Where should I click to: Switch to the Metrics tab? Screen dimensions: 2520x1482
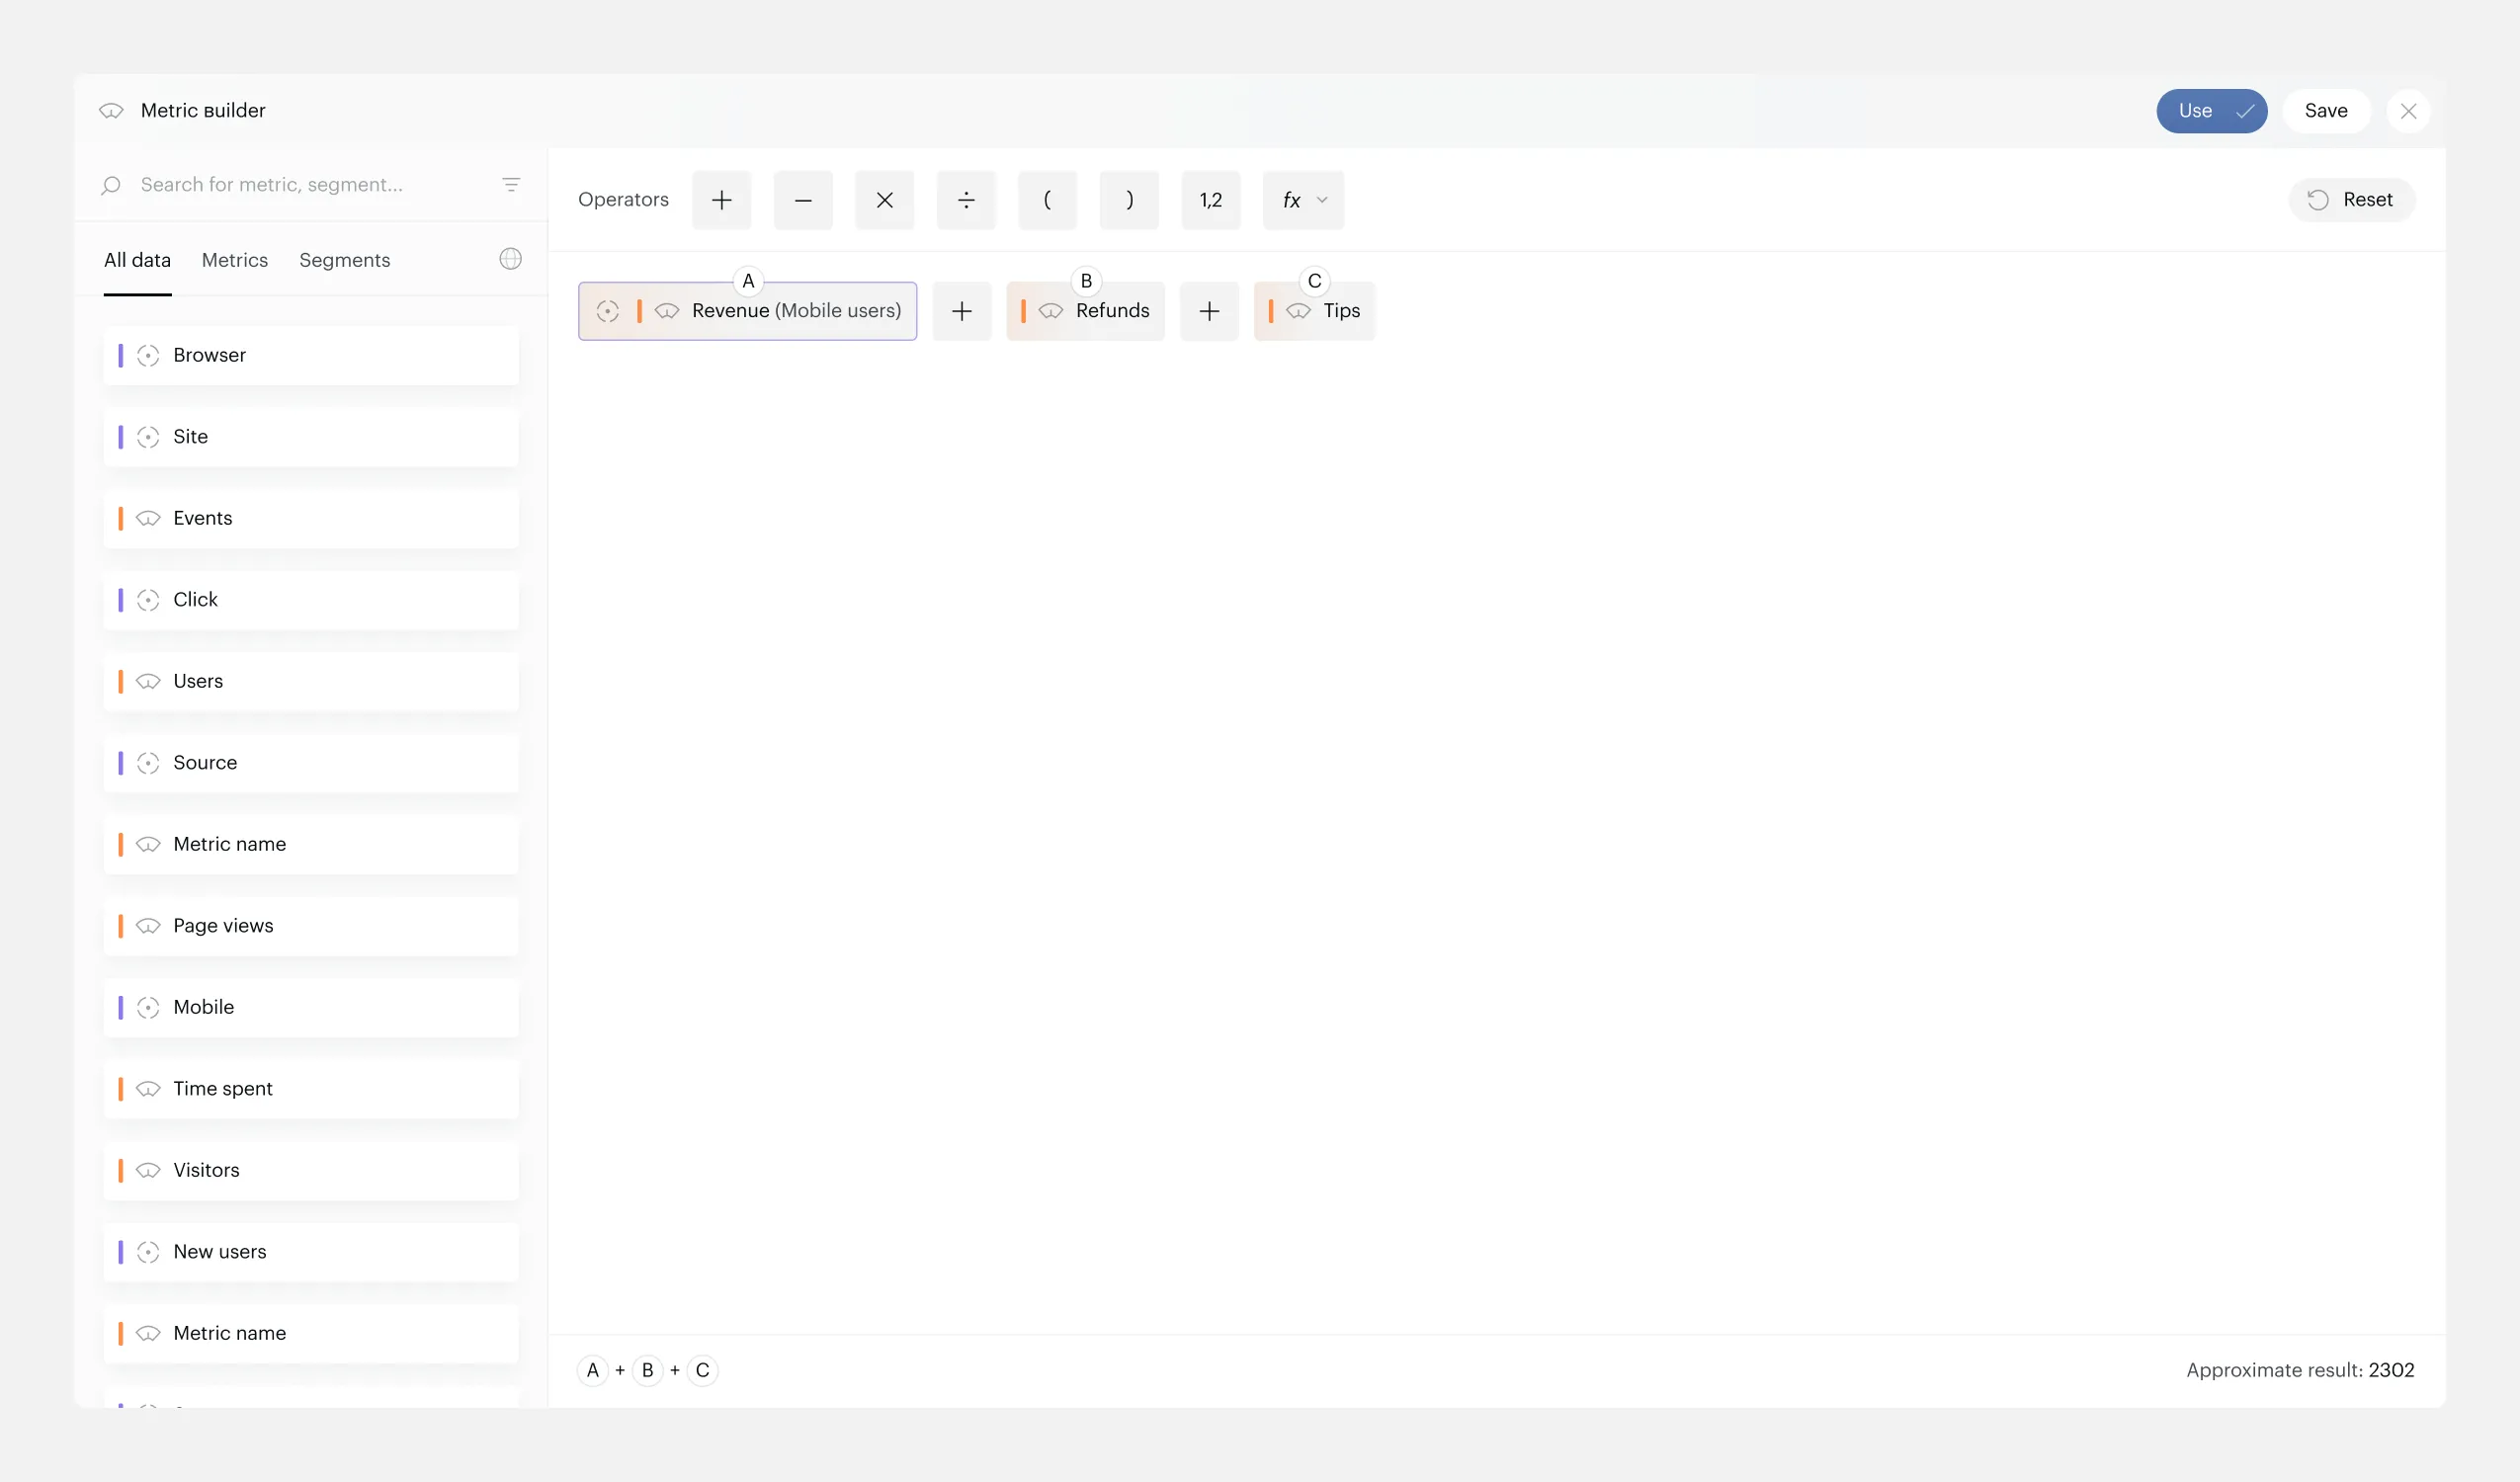coord(235,260)
